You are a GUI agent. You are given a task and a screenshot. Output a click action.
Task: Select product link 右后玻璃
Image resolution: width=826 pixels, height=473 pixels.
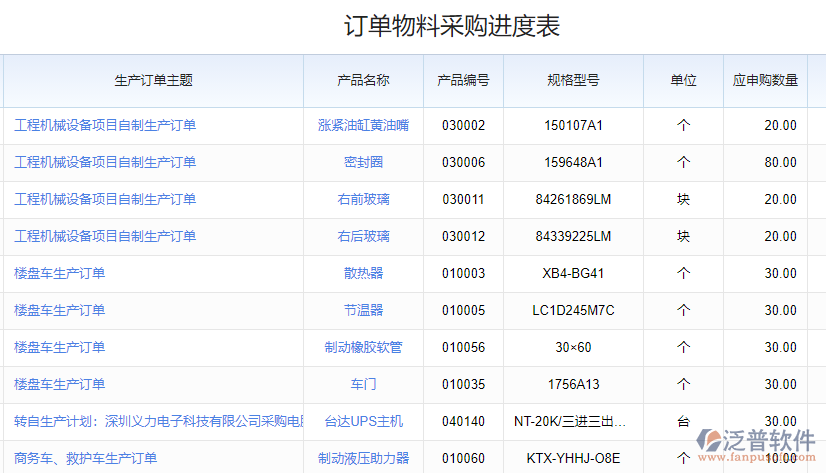(x=363, y=236)
